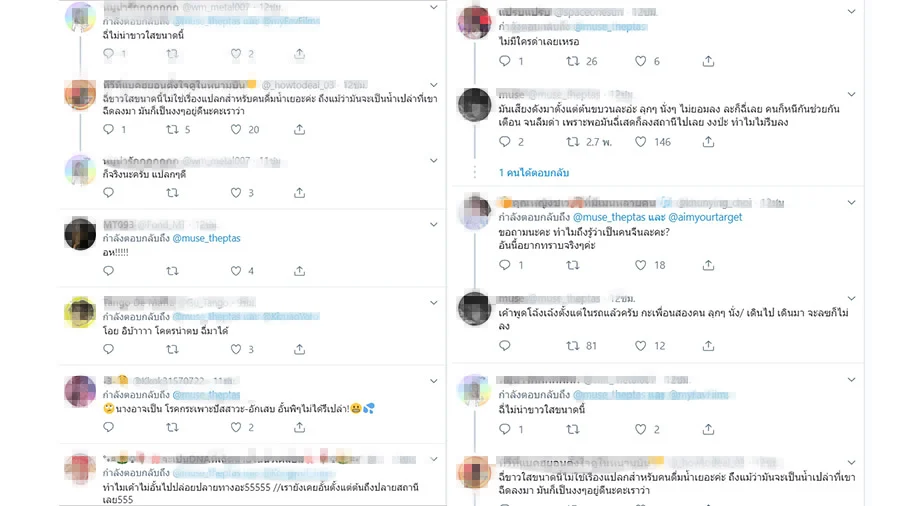Open the '1 คนได้ตอบกลับ' replies link
Screen dimensions: 900x506
[x=534, y=173]
